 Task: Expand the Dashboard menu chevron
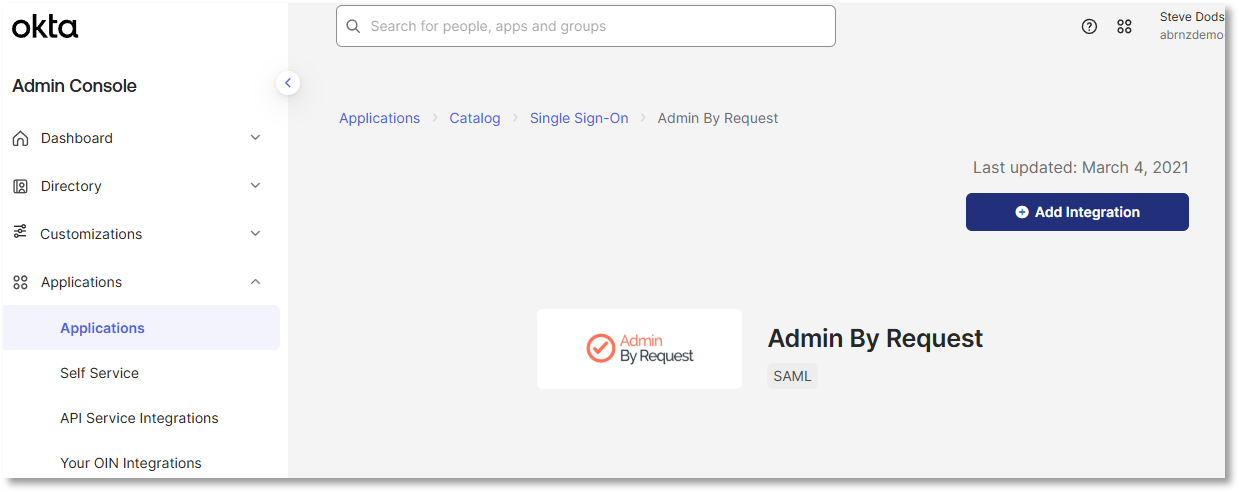[x=255, y=138]
